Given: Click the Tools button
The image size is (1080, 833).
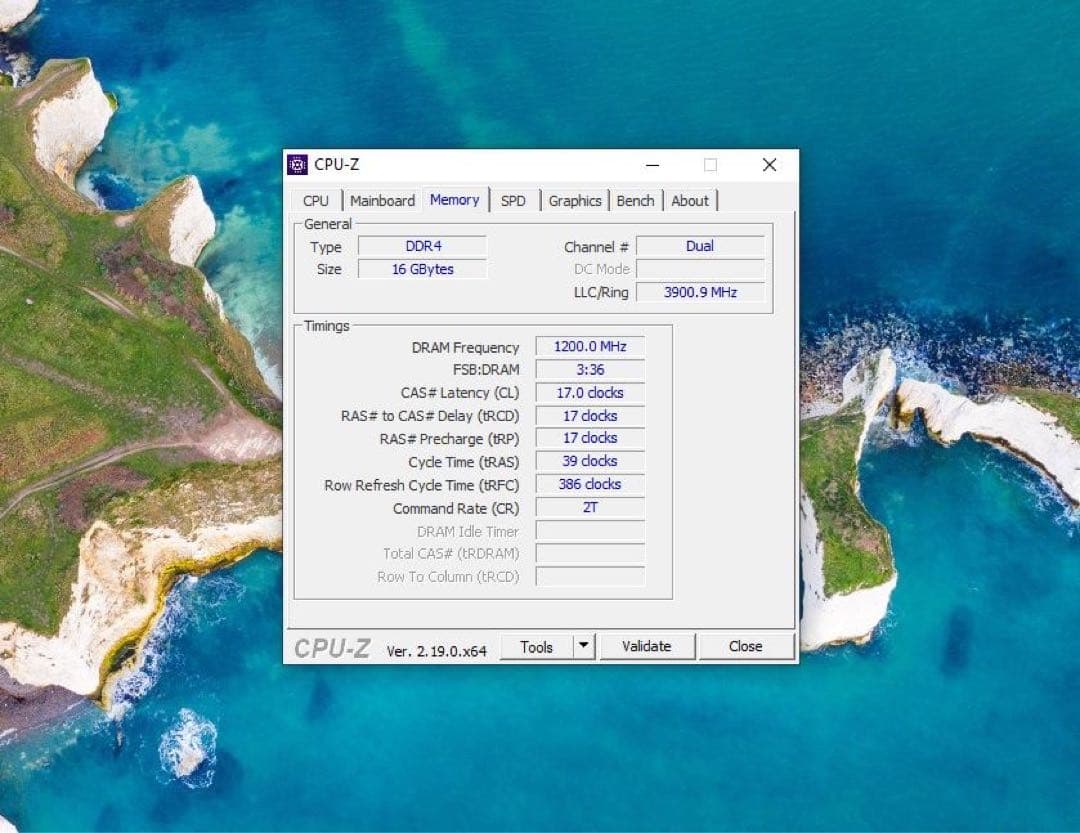Looking at the screenshot, I should pyautogui.click(x=537, y=647).
